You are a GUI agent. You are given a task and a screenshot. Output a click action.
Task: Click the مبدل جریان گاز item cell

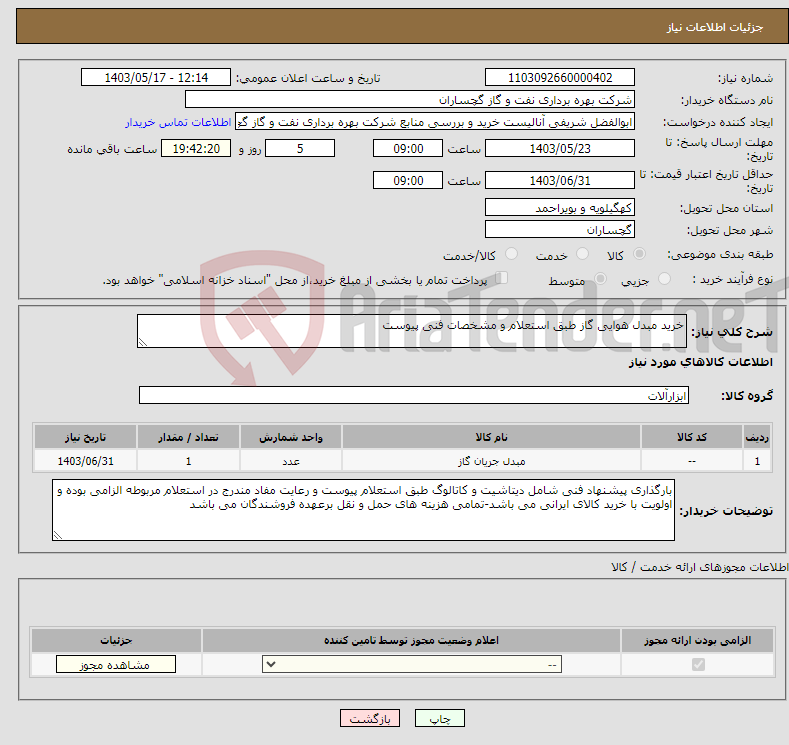(x=492, y=461)
